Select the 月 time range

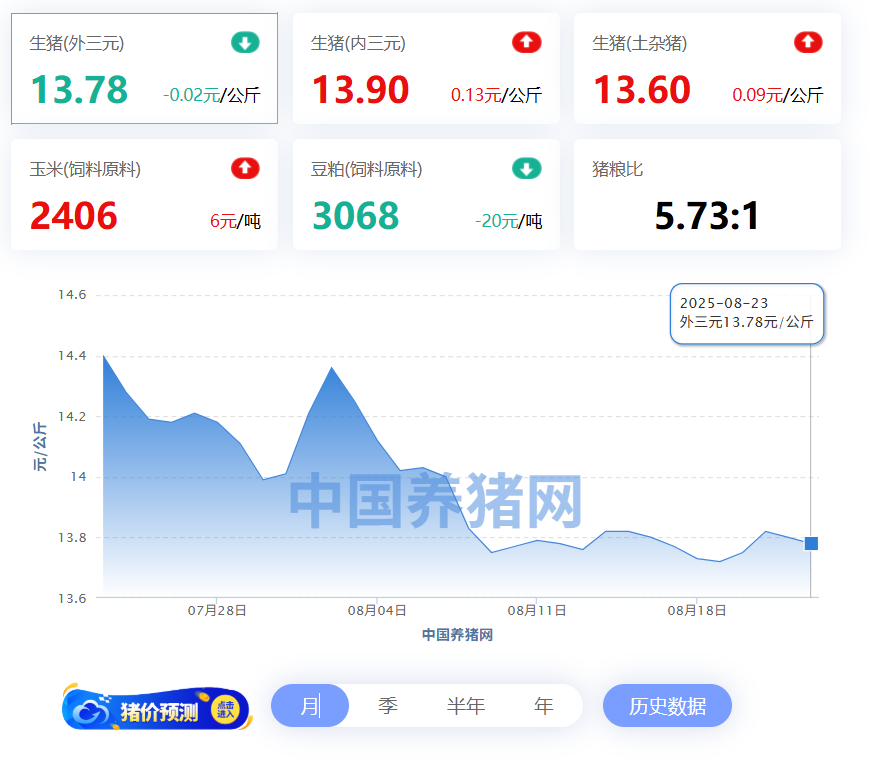310,706
